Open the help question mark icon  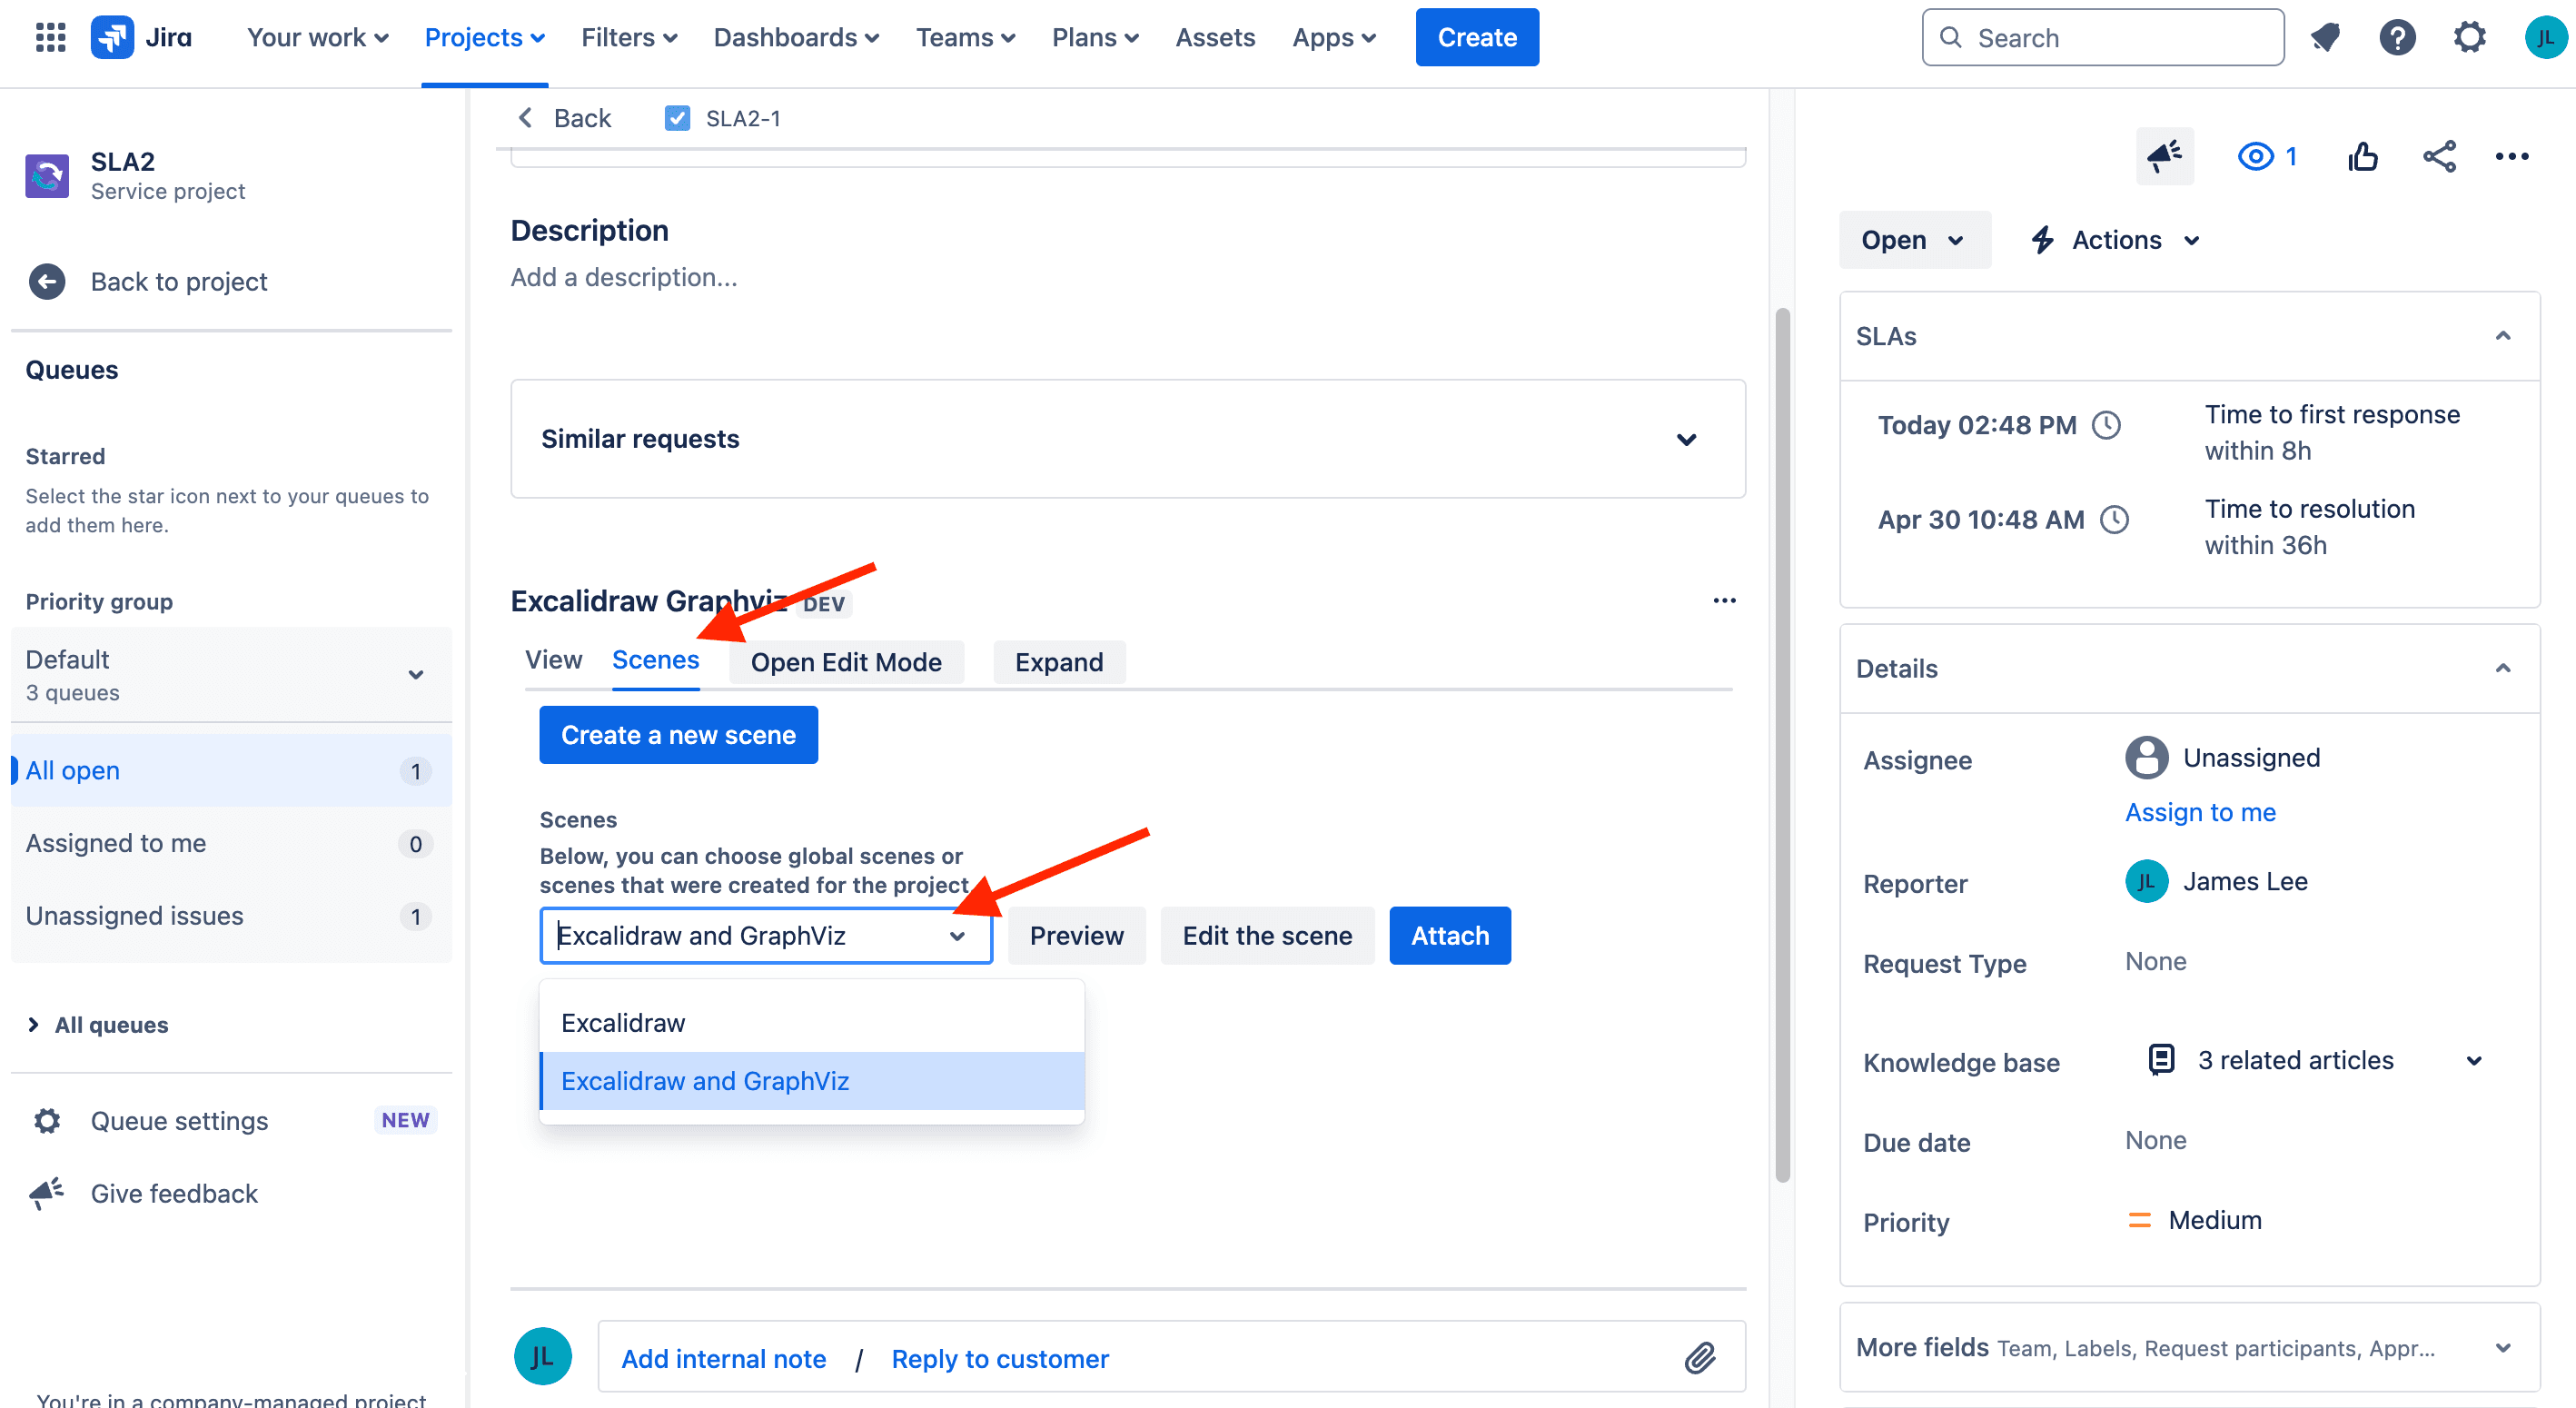click(x=2397, y=38)
